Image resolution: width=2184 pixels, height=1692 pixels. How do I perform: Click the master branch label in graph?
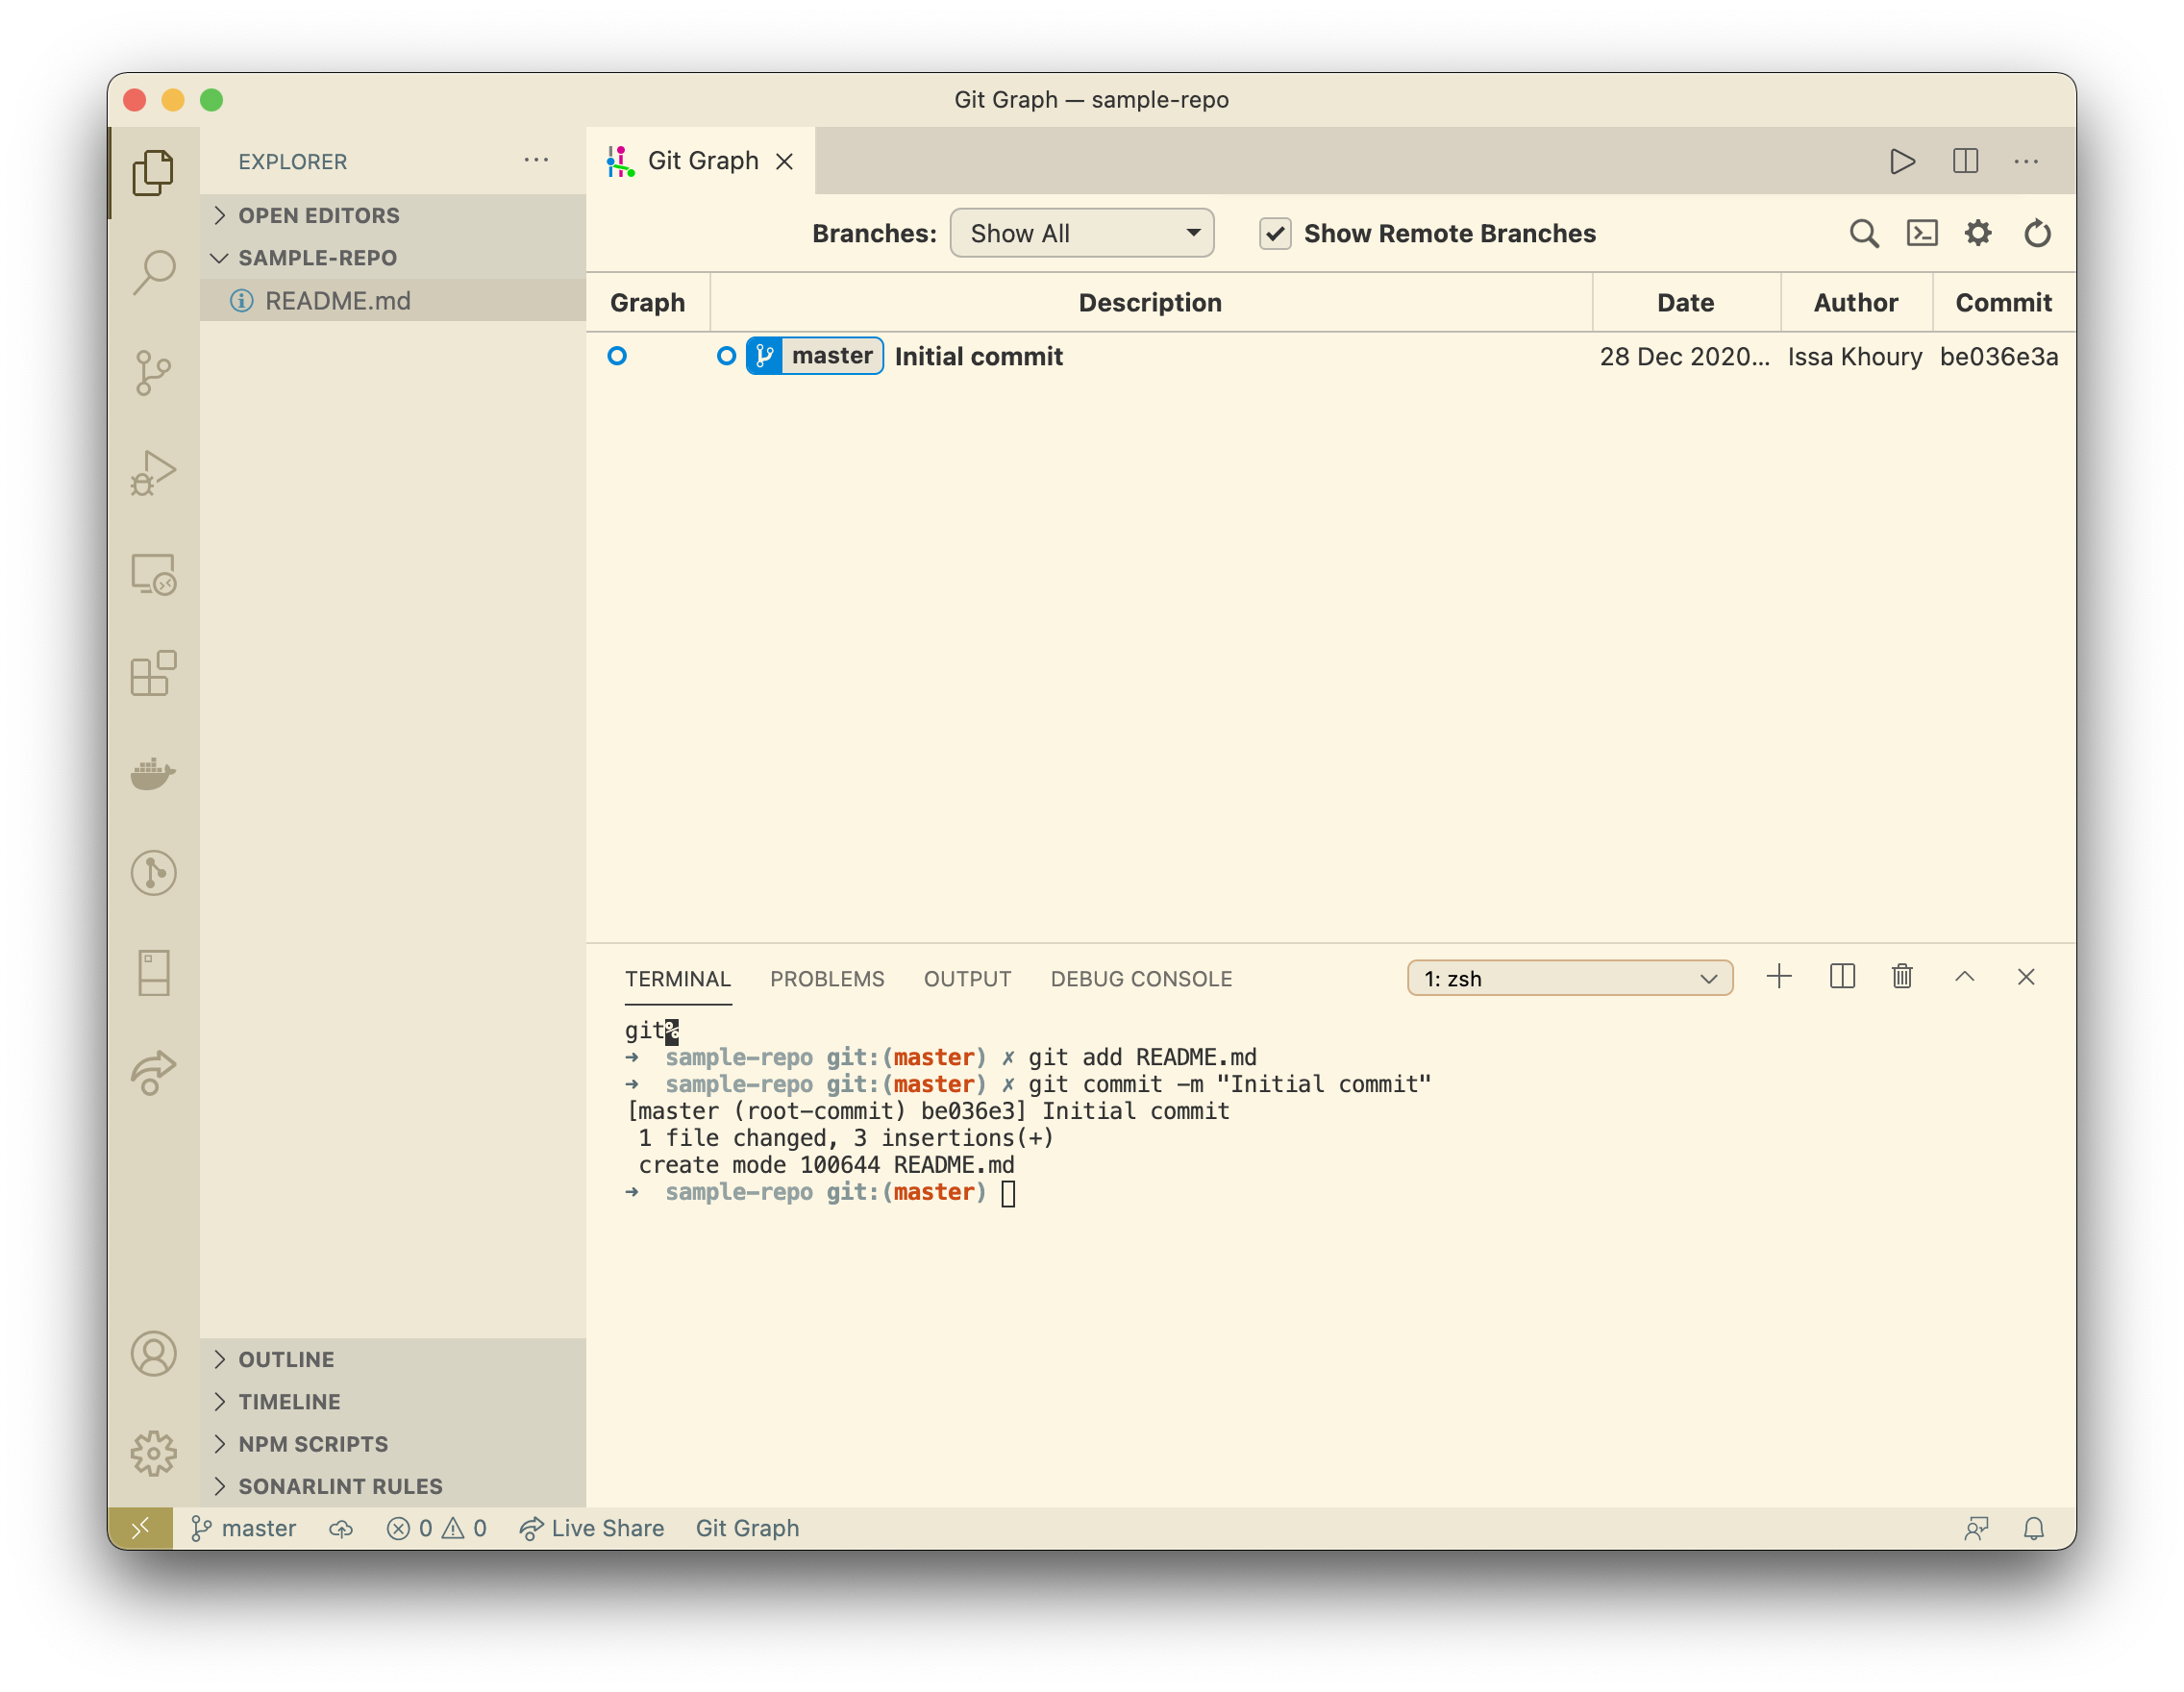[x=814, y=356]
